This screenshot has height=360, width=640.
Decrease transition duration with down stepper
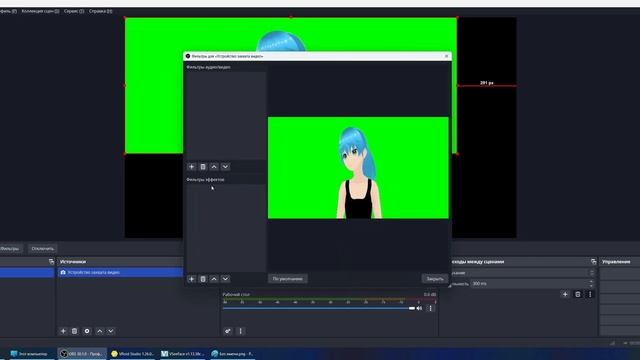591,285
